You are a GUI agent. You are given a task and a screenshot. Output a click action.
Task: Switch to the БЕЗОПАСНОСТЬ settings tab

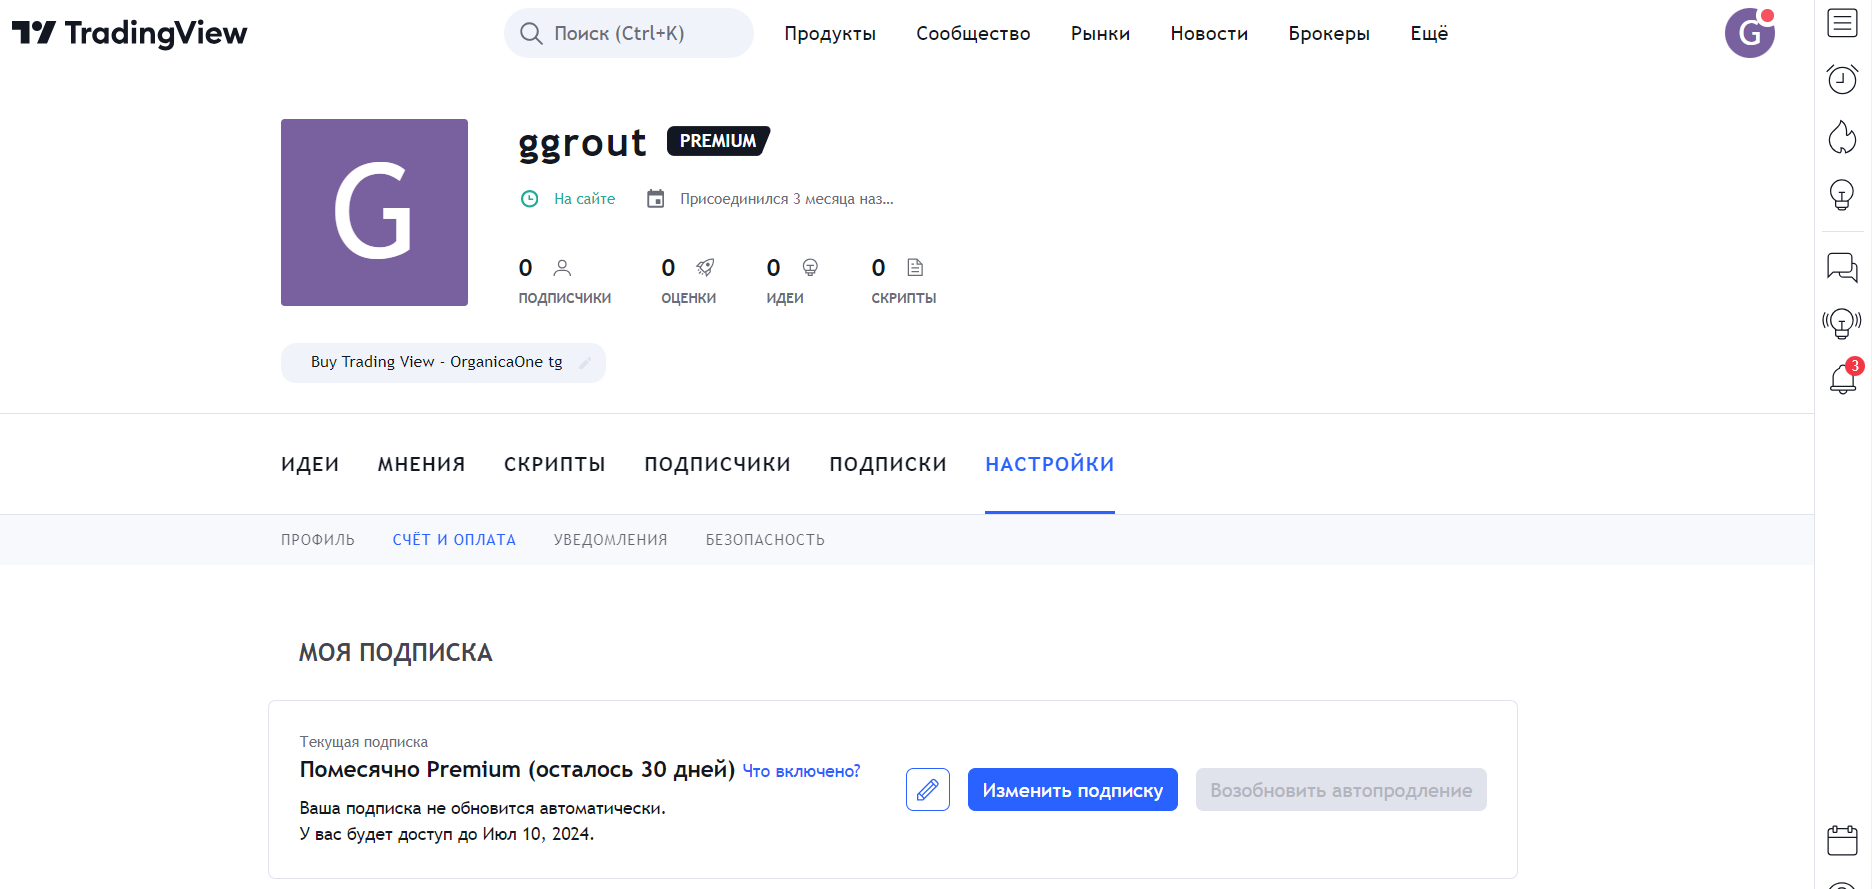pos(765,540)
